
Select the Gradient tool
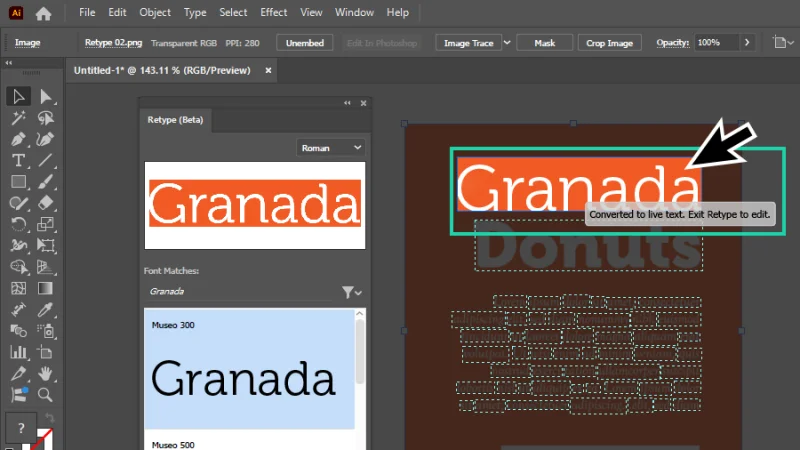(x=45, y=288)
